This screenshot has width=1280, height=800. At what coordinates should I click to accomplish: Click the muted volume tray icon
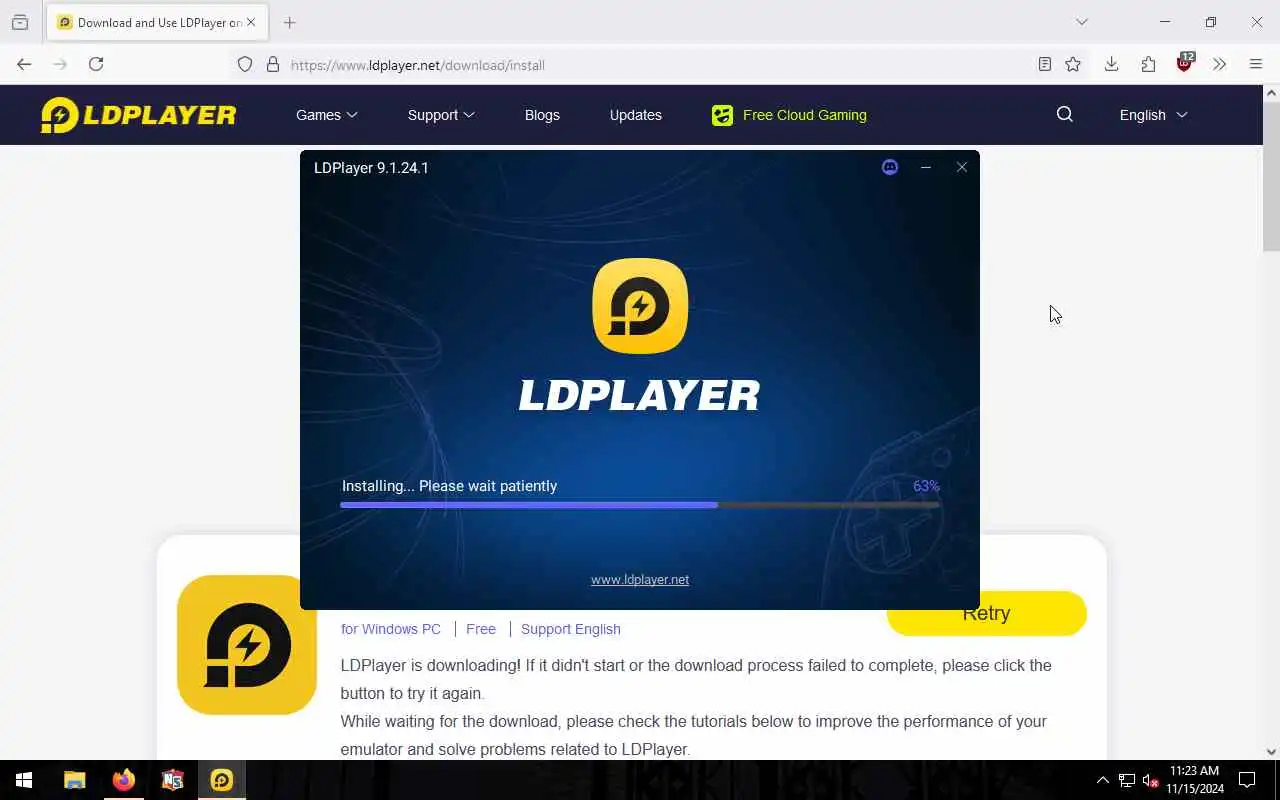pyautogui.click(x=1150, y=780)
